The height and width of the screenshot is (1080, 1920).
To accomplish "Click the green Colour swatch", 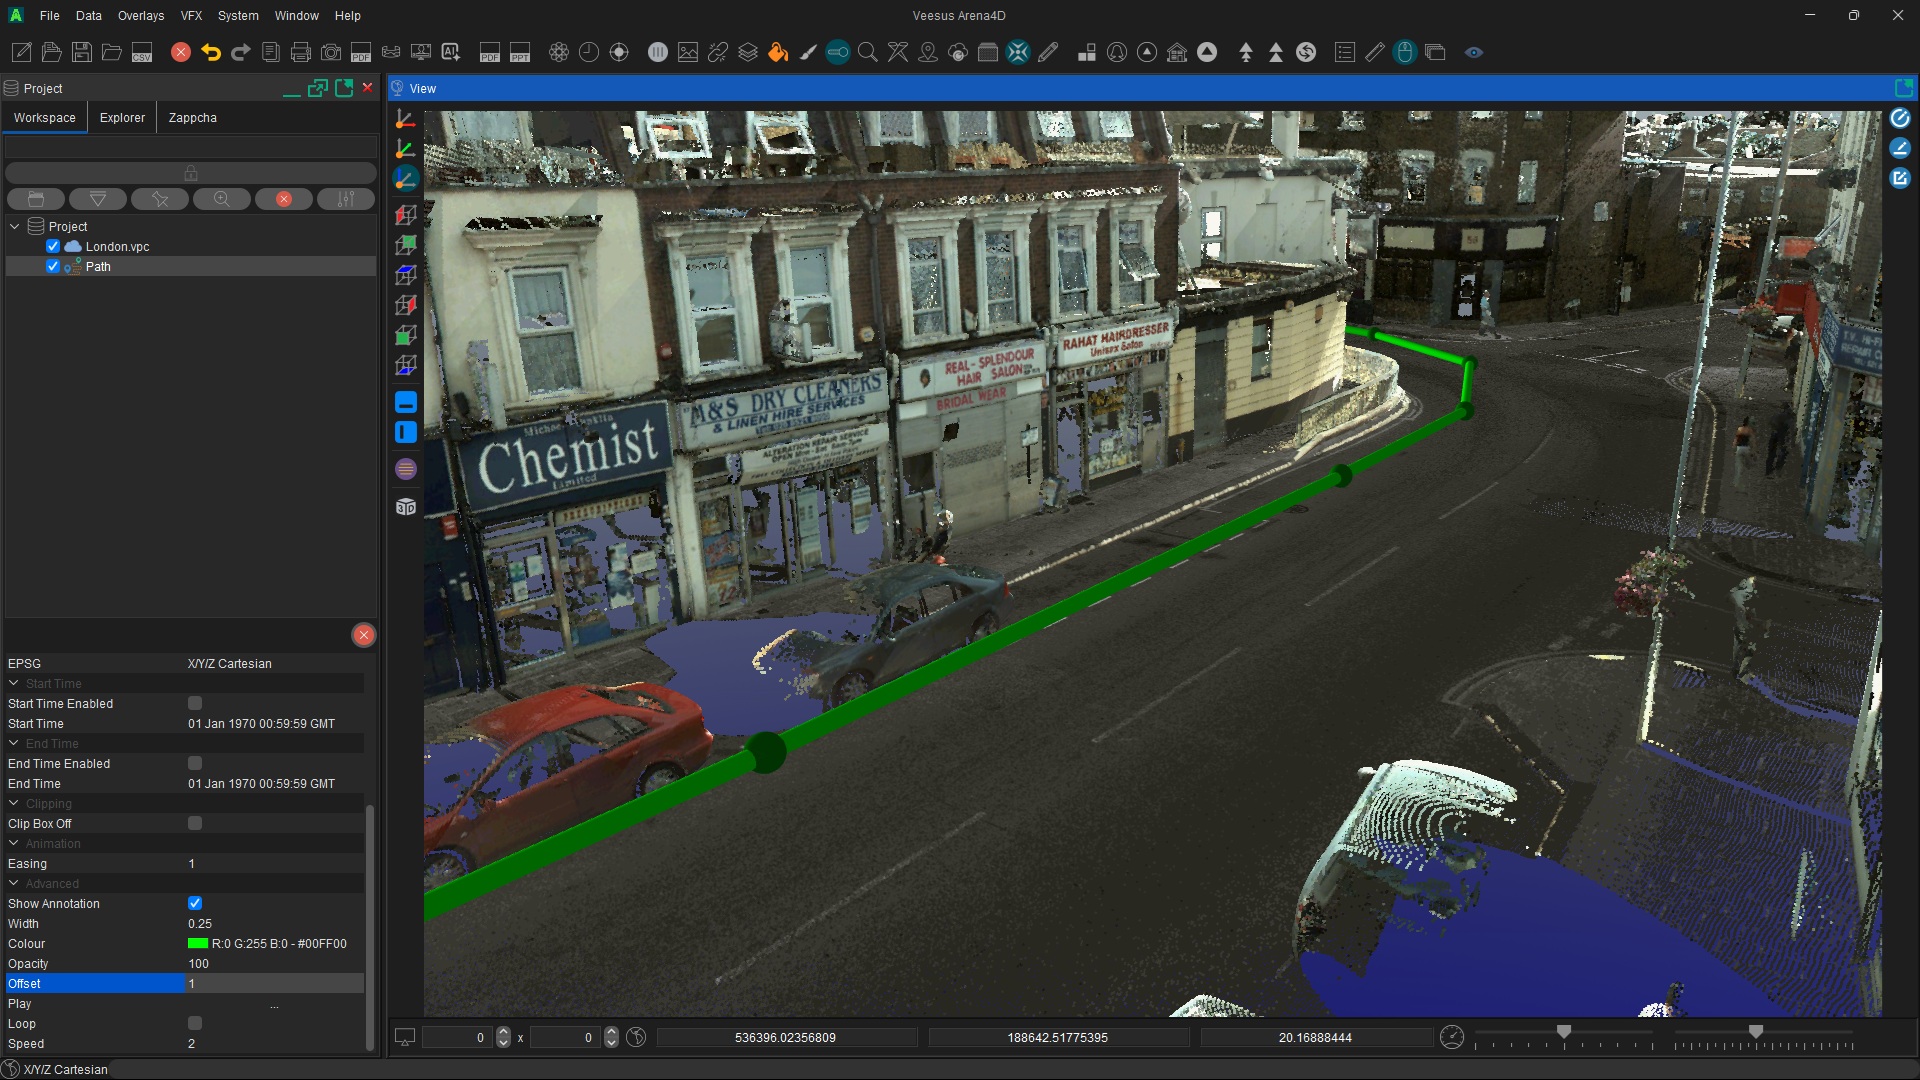I will click(198, 943).
